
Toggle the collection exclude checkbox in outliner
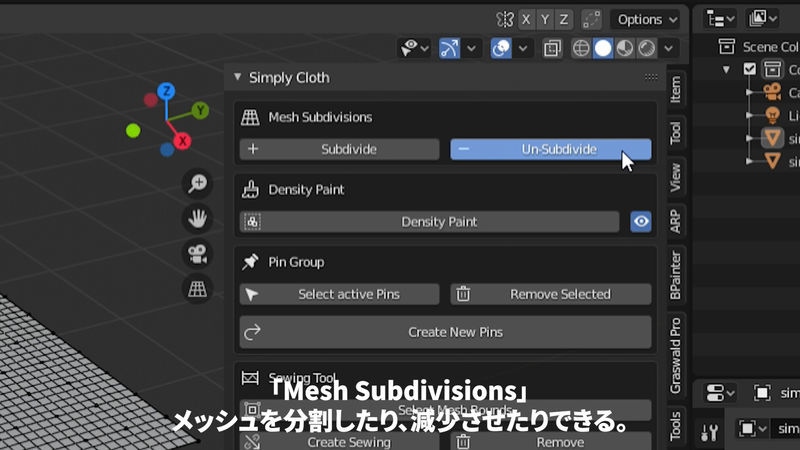tap(749, 69)
